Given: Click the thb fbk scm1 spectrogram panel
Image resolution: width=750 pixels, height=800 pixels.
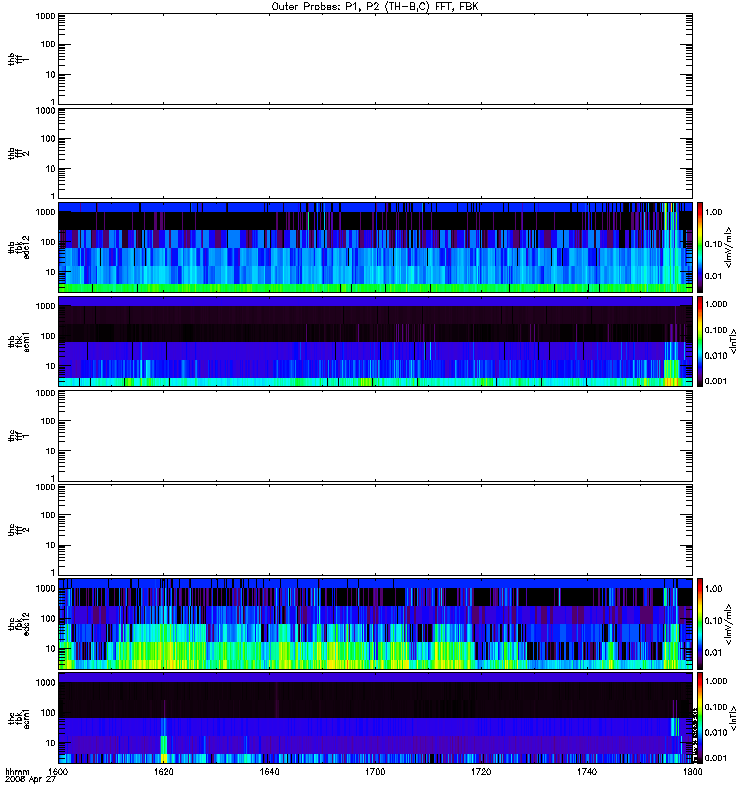Looking at the screenshot, I should [375, 341].
